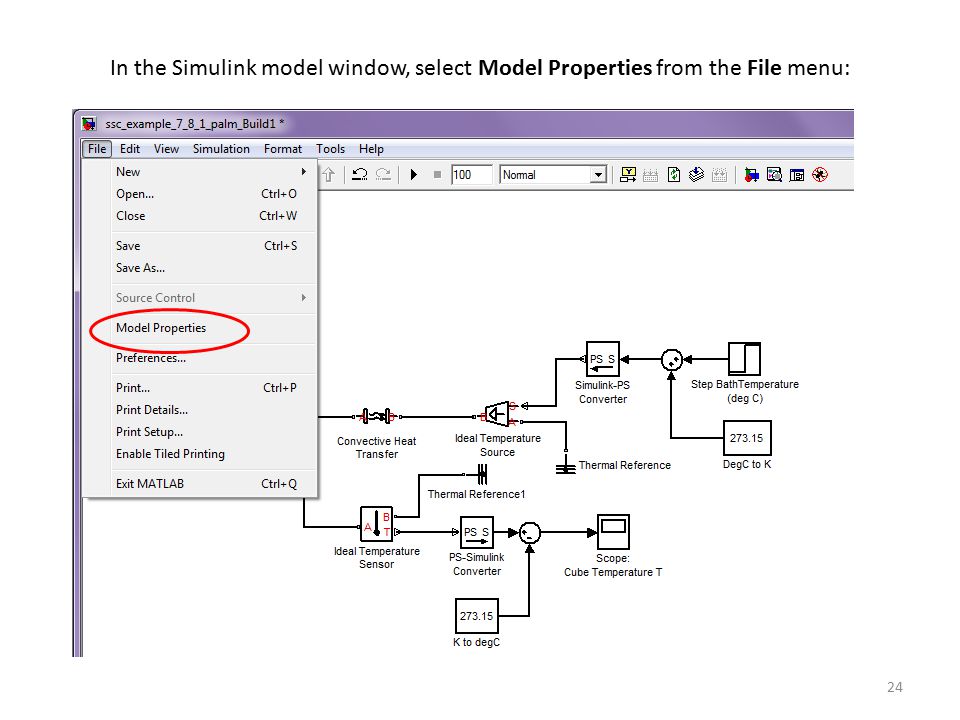Click the Simulink model icon in the title bar
This screenshot has width=960, height=720.
pyautogui.click(x=89, y=124)
